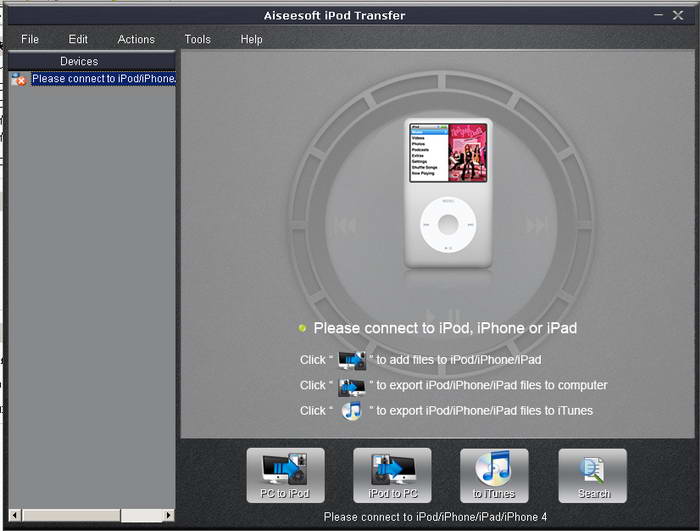Open the Tools menu
The width and height of the screenshot is (700, 531).
[197, 39]
